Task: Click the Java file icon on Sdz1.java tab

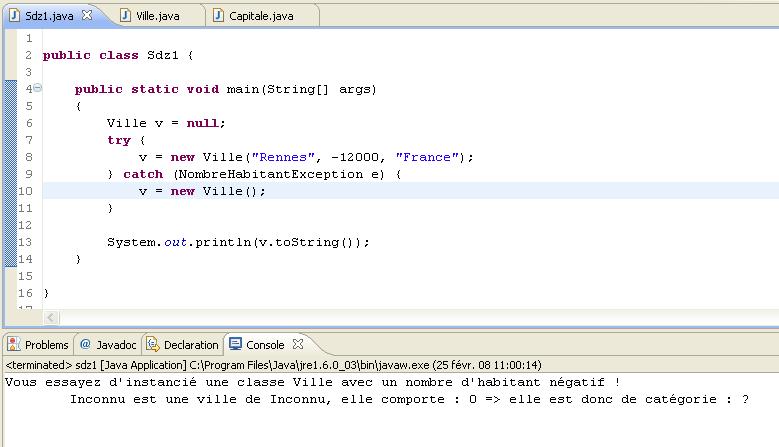Action: coord(15,16)
